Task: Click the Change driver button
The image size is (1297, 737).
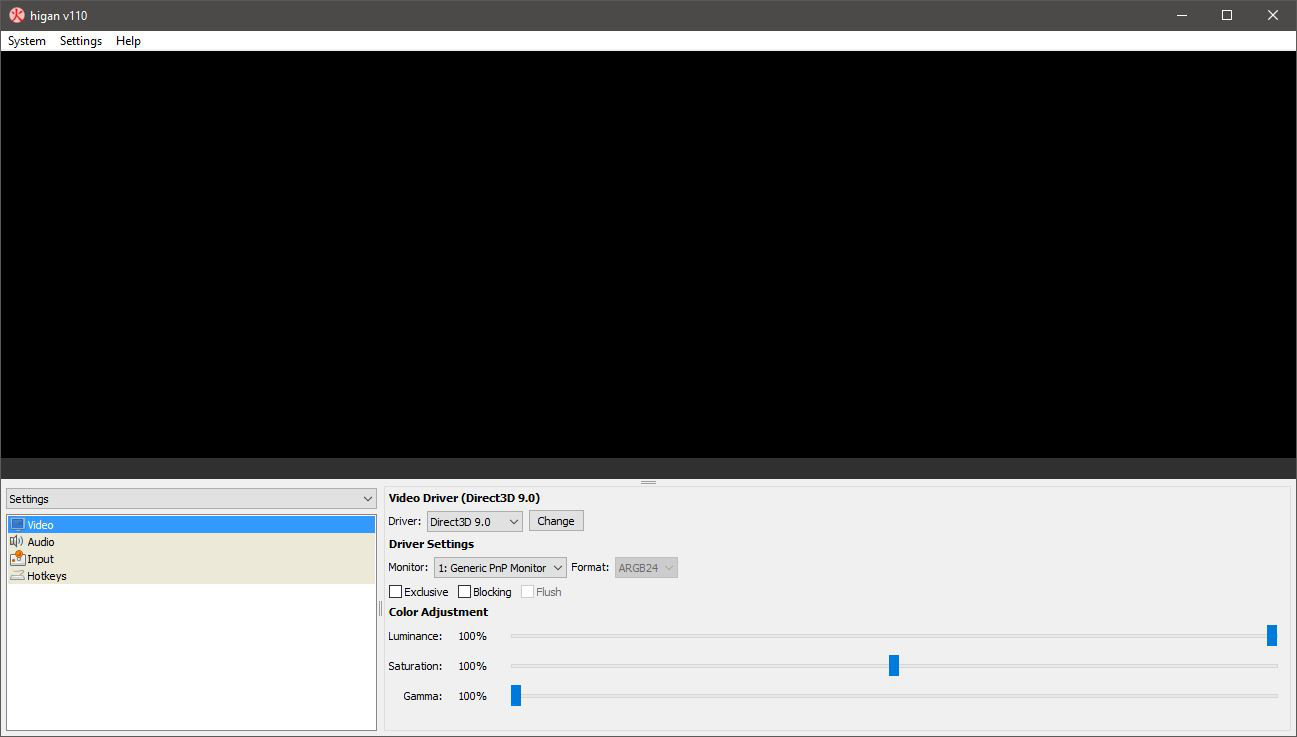Action: click(556, 521)
